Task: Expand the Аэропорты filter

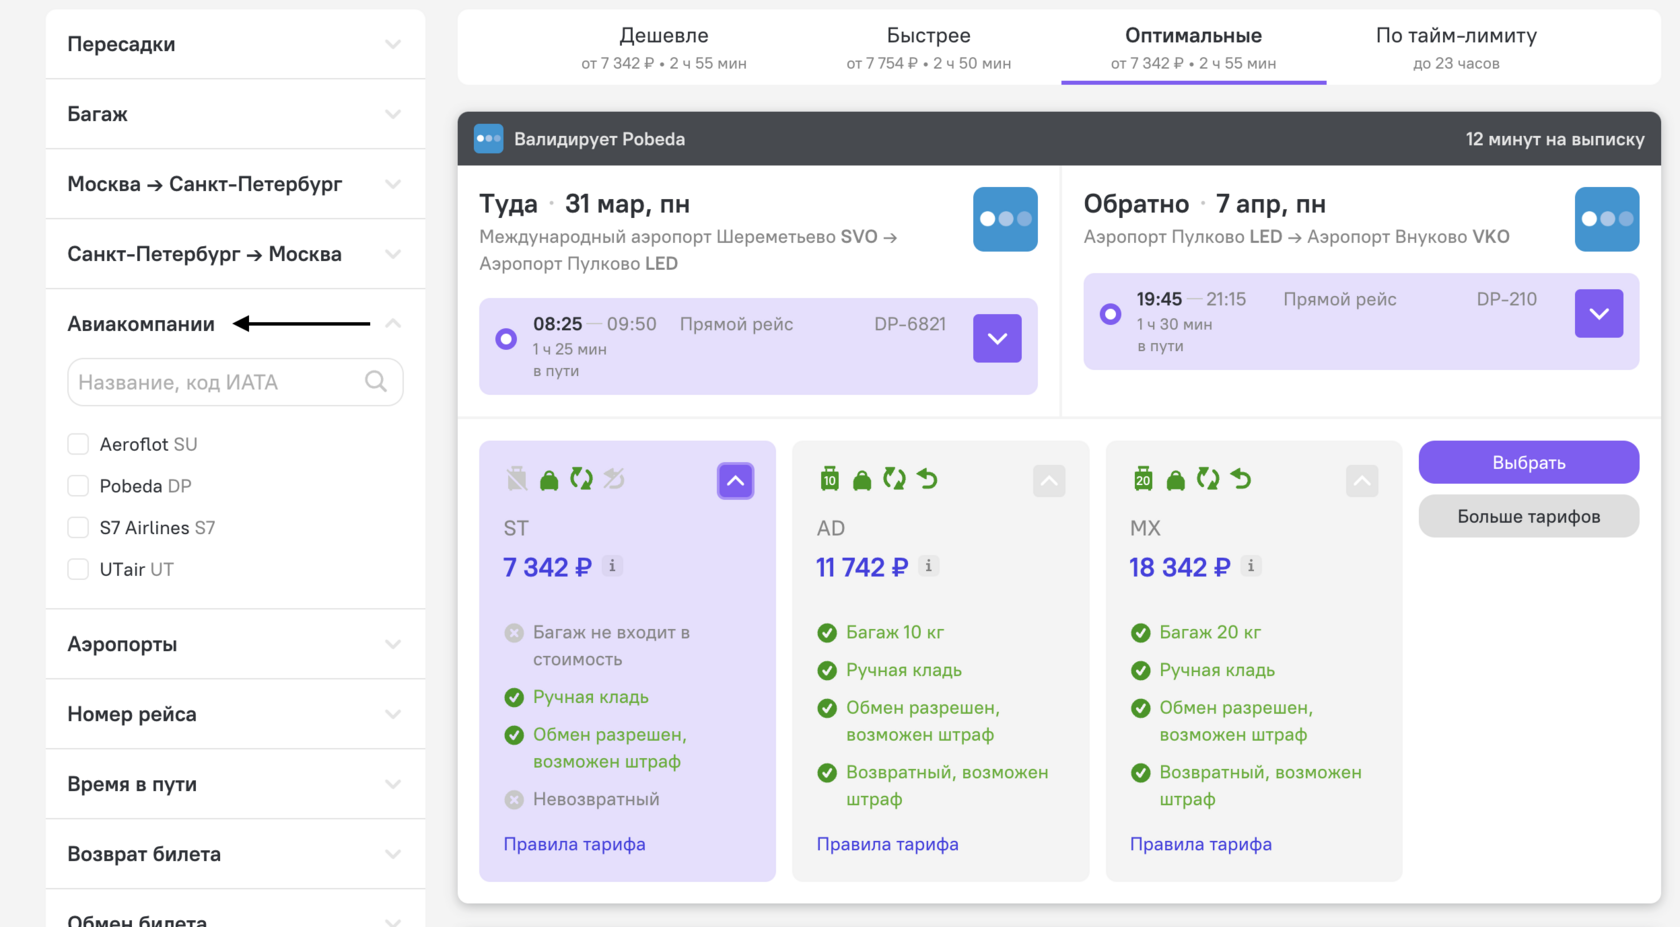Action: click(x=235, y=644)
